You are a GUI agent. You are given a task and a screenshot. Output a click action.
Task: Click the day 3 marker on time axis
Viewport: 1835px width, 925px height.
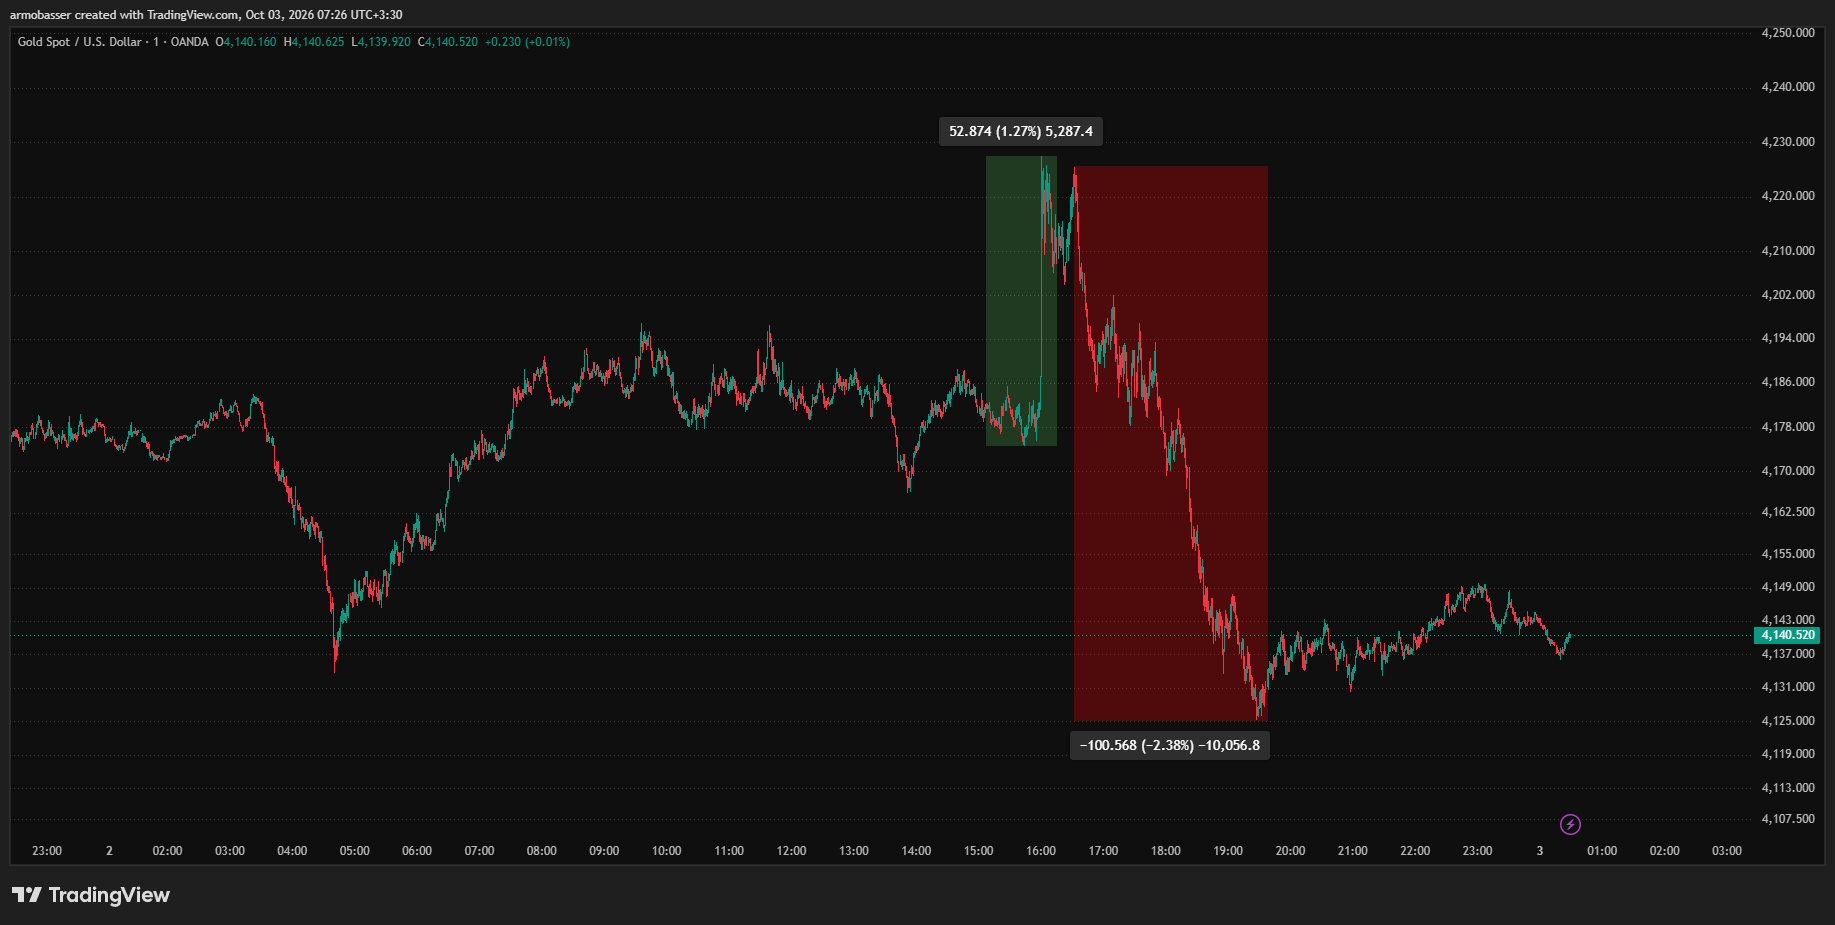click(x=1540, y=851)
